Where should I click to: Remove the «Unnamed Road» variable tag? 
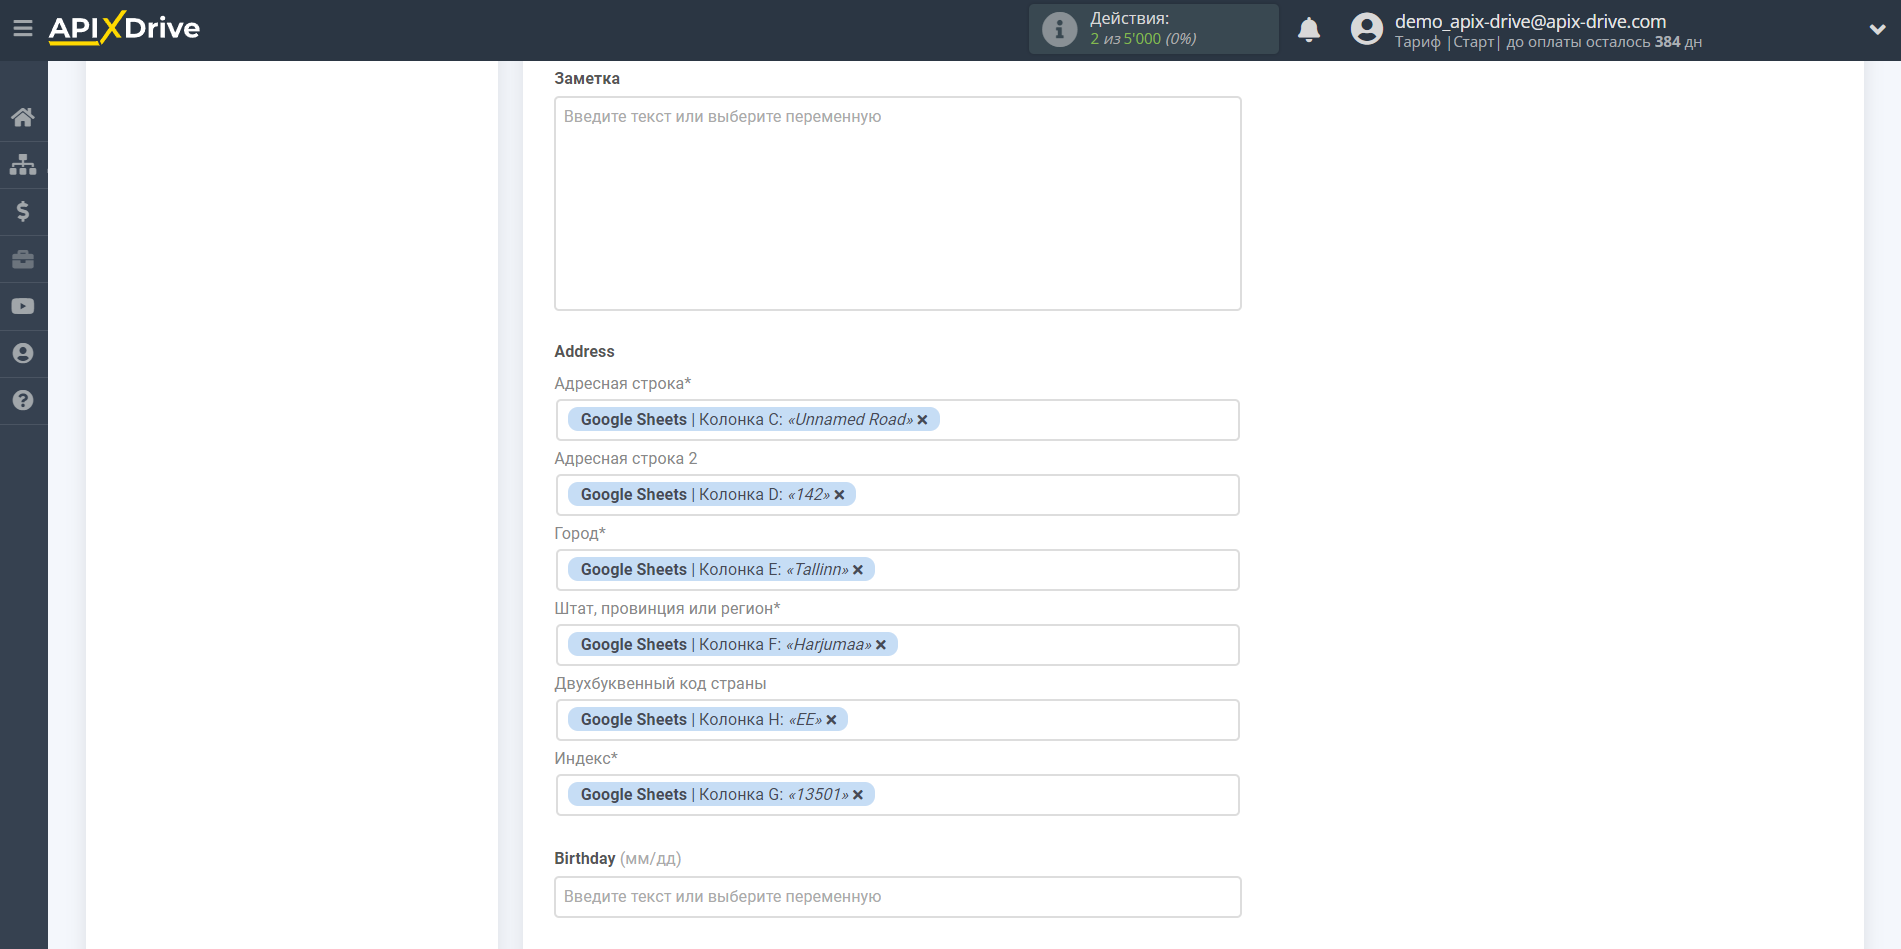[922, 420]
